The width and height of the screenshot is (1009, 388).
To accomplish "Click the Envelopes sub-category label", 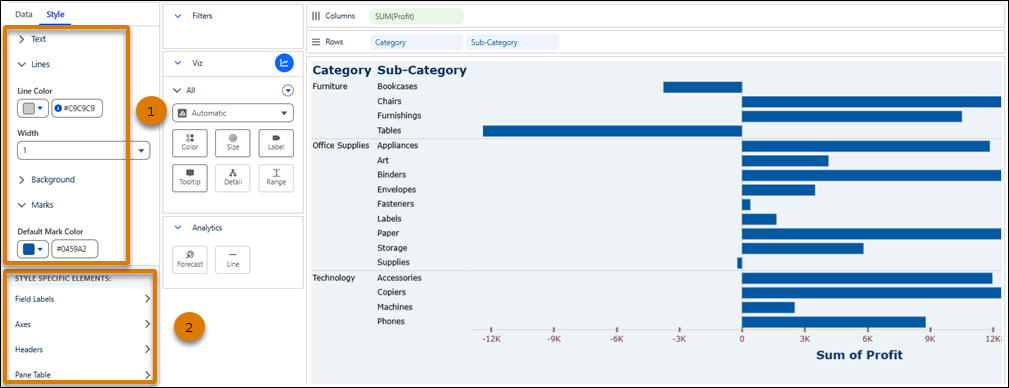I will click(396, 190).
